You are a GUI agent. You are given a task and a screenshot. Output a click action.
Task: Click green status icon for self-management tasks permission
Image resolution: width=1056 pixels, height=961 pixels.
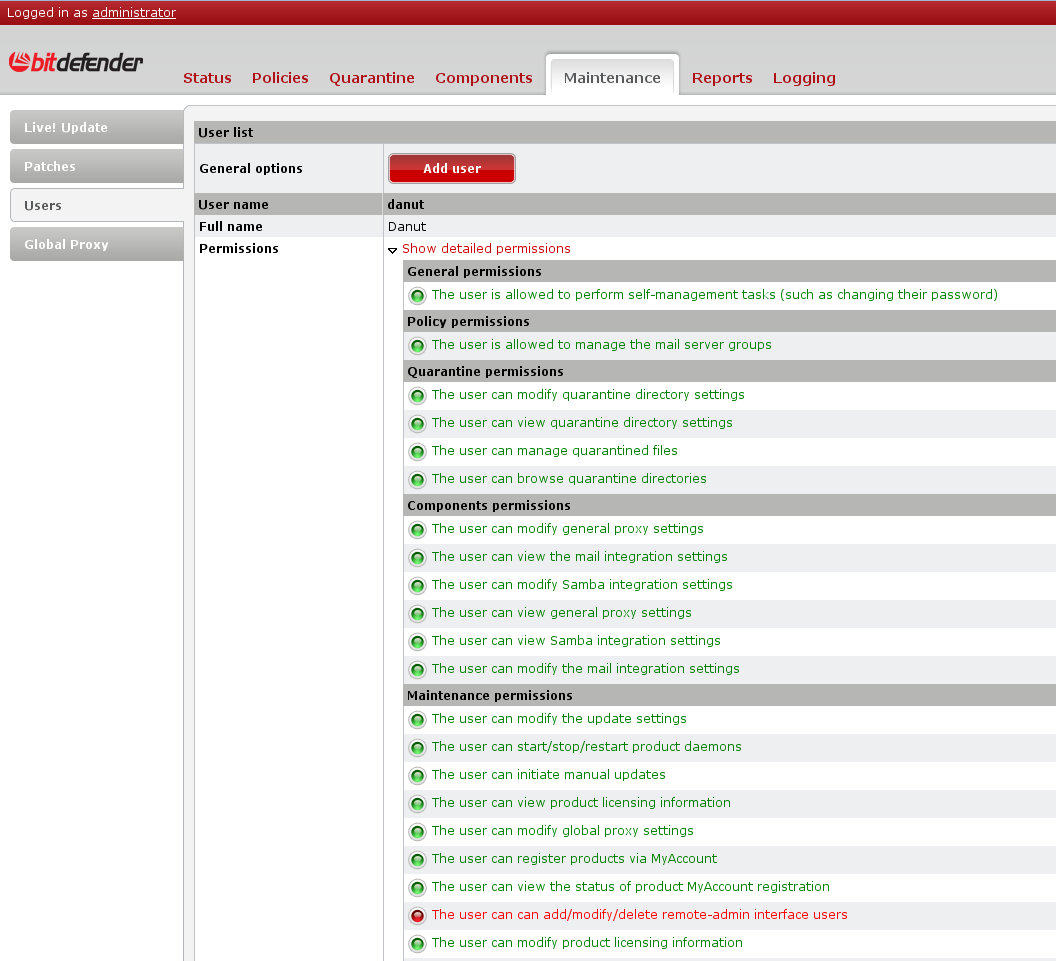(x=417, y=296)
